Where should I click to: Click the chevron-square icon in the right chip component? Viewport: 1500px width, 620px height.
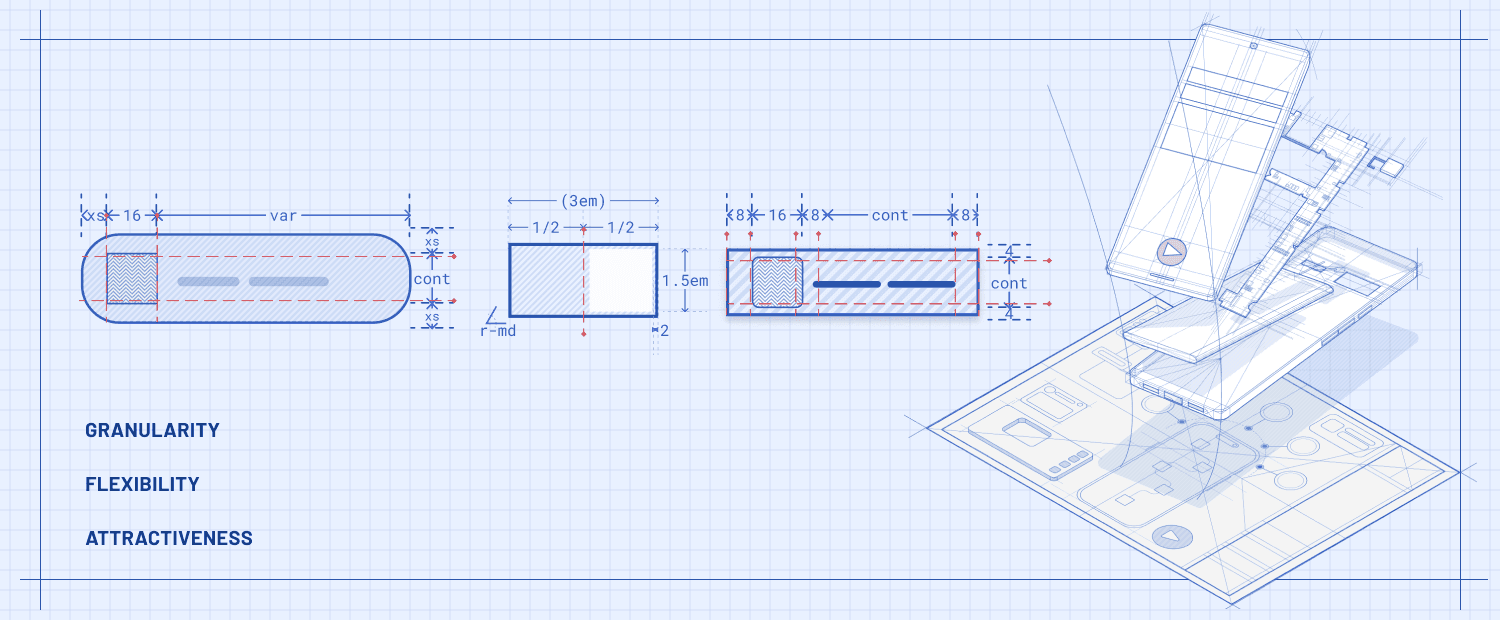point(776,280)
